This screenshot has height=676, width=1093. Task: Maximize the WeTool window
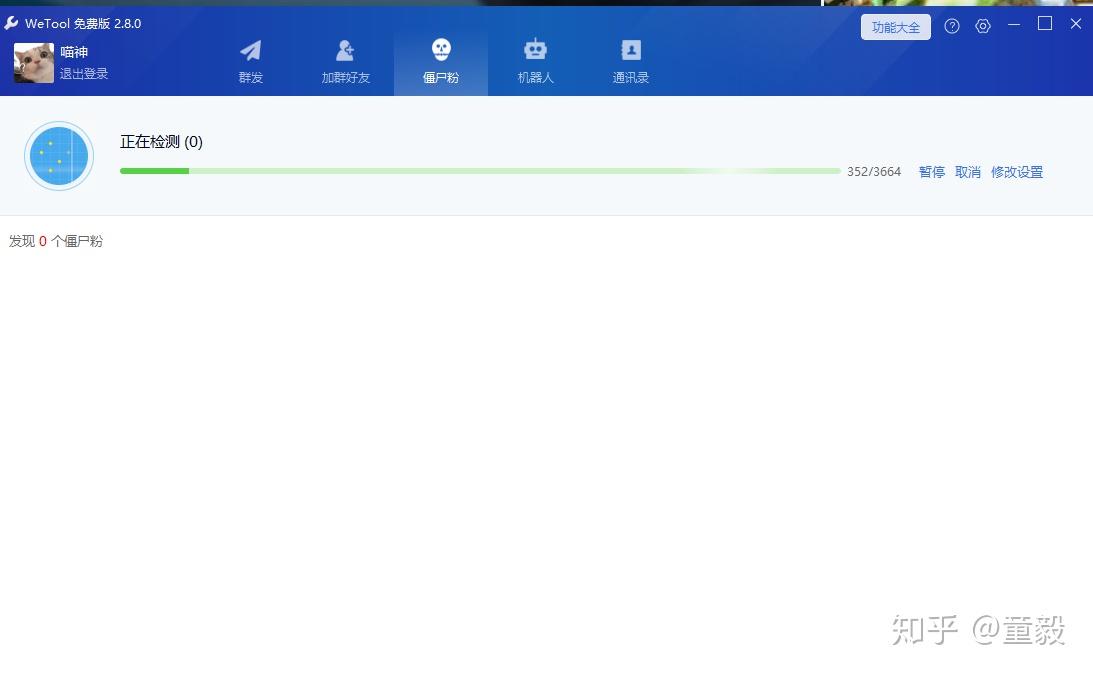1044,24
